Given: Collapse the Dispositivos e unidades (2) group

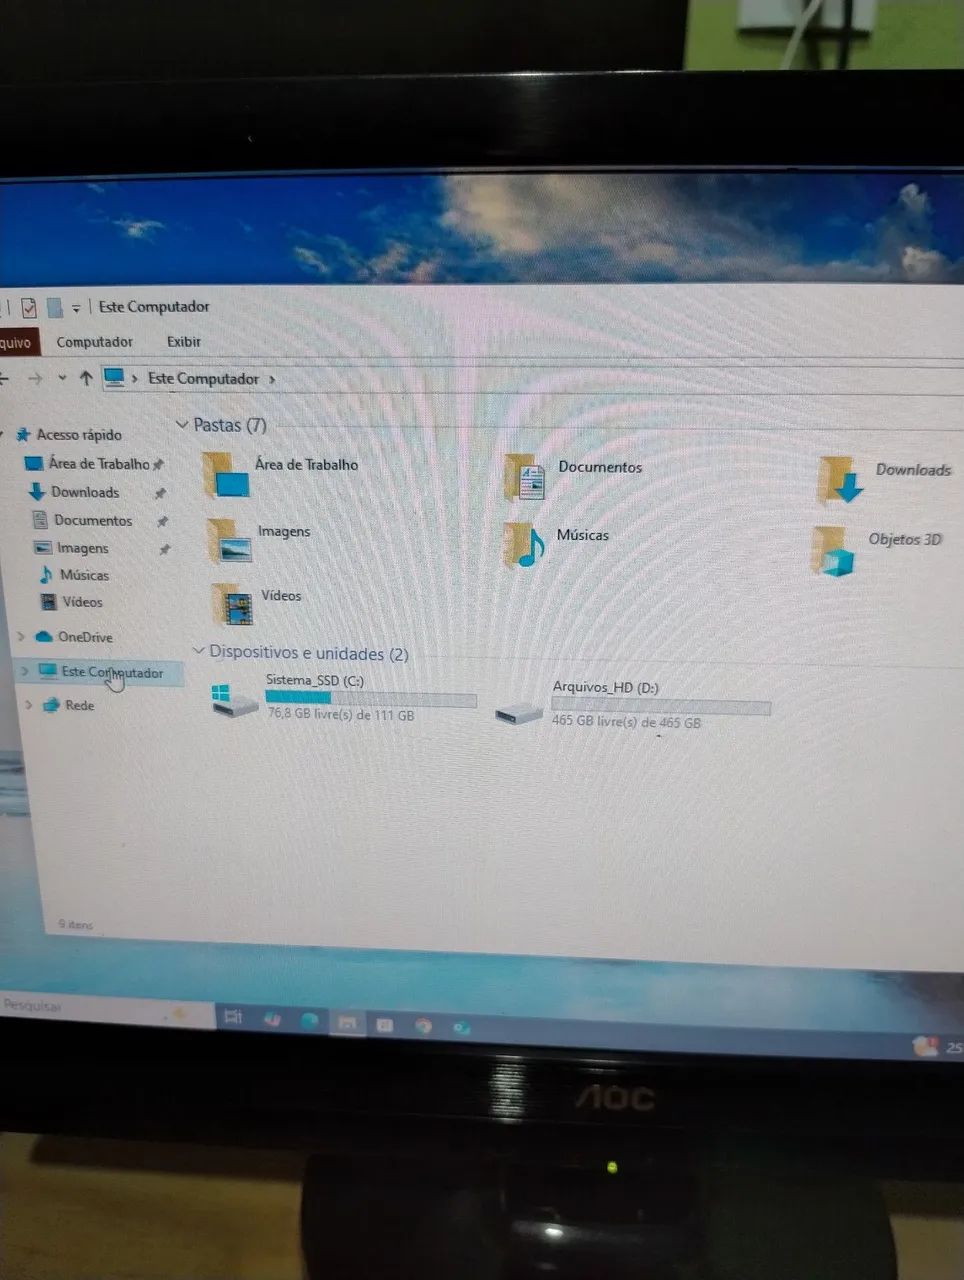Looking at the screenshot, I should [198, 651].
